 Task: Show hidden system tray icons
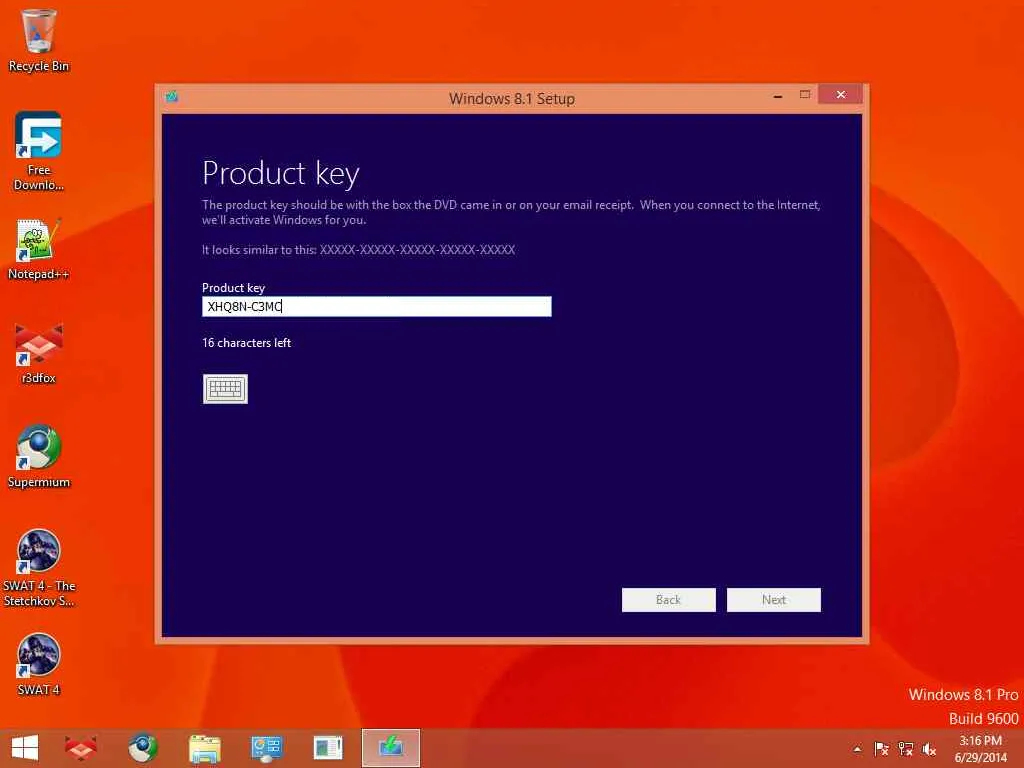(x=857, y=749)
